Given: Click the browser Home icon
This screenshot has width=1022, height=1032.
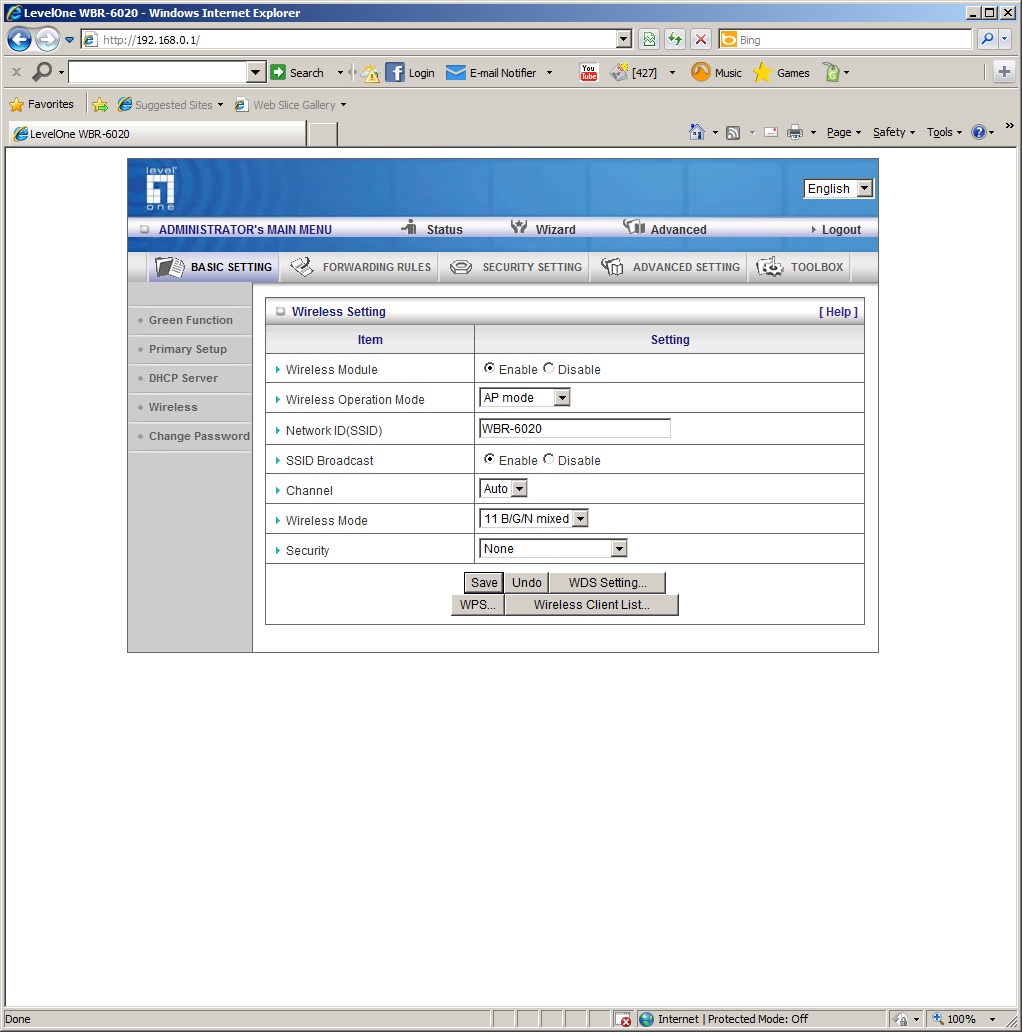Looking at the screenshot, I should [x=696, y=132].
